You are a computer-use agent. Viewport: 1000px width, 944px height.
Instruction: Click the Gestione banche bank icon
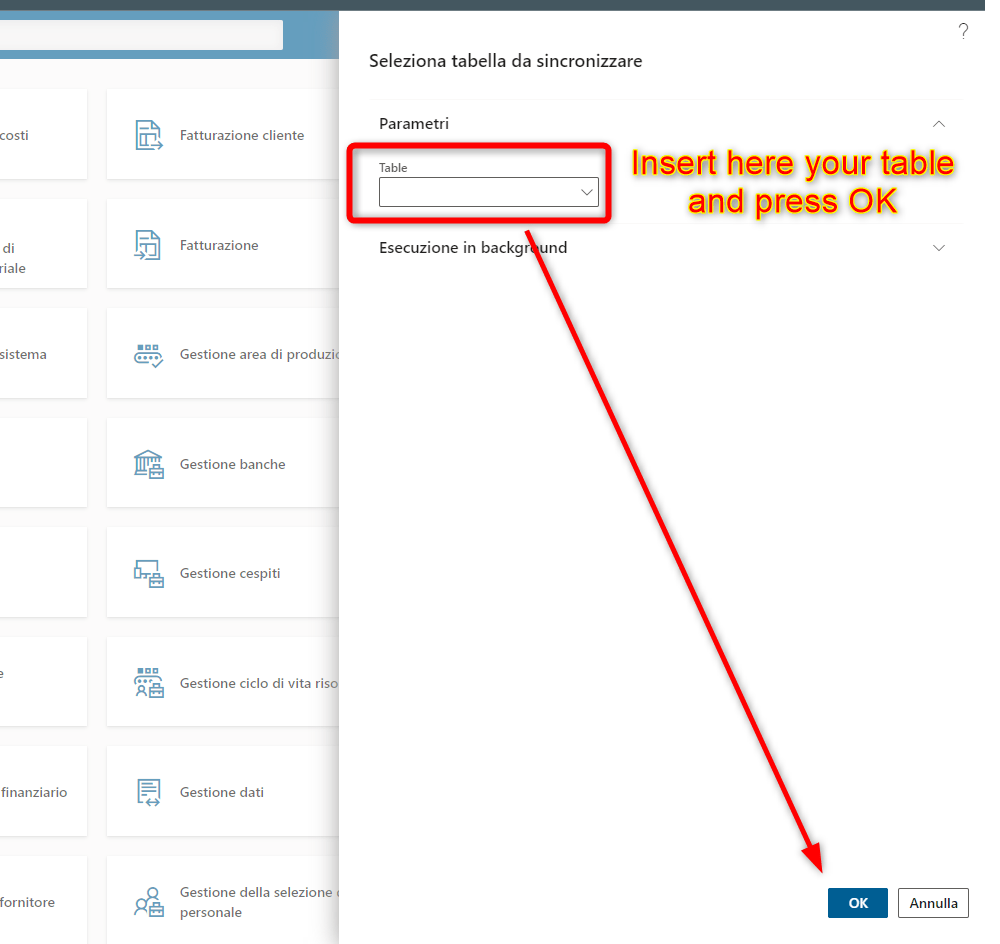click(x=148, y=464)
